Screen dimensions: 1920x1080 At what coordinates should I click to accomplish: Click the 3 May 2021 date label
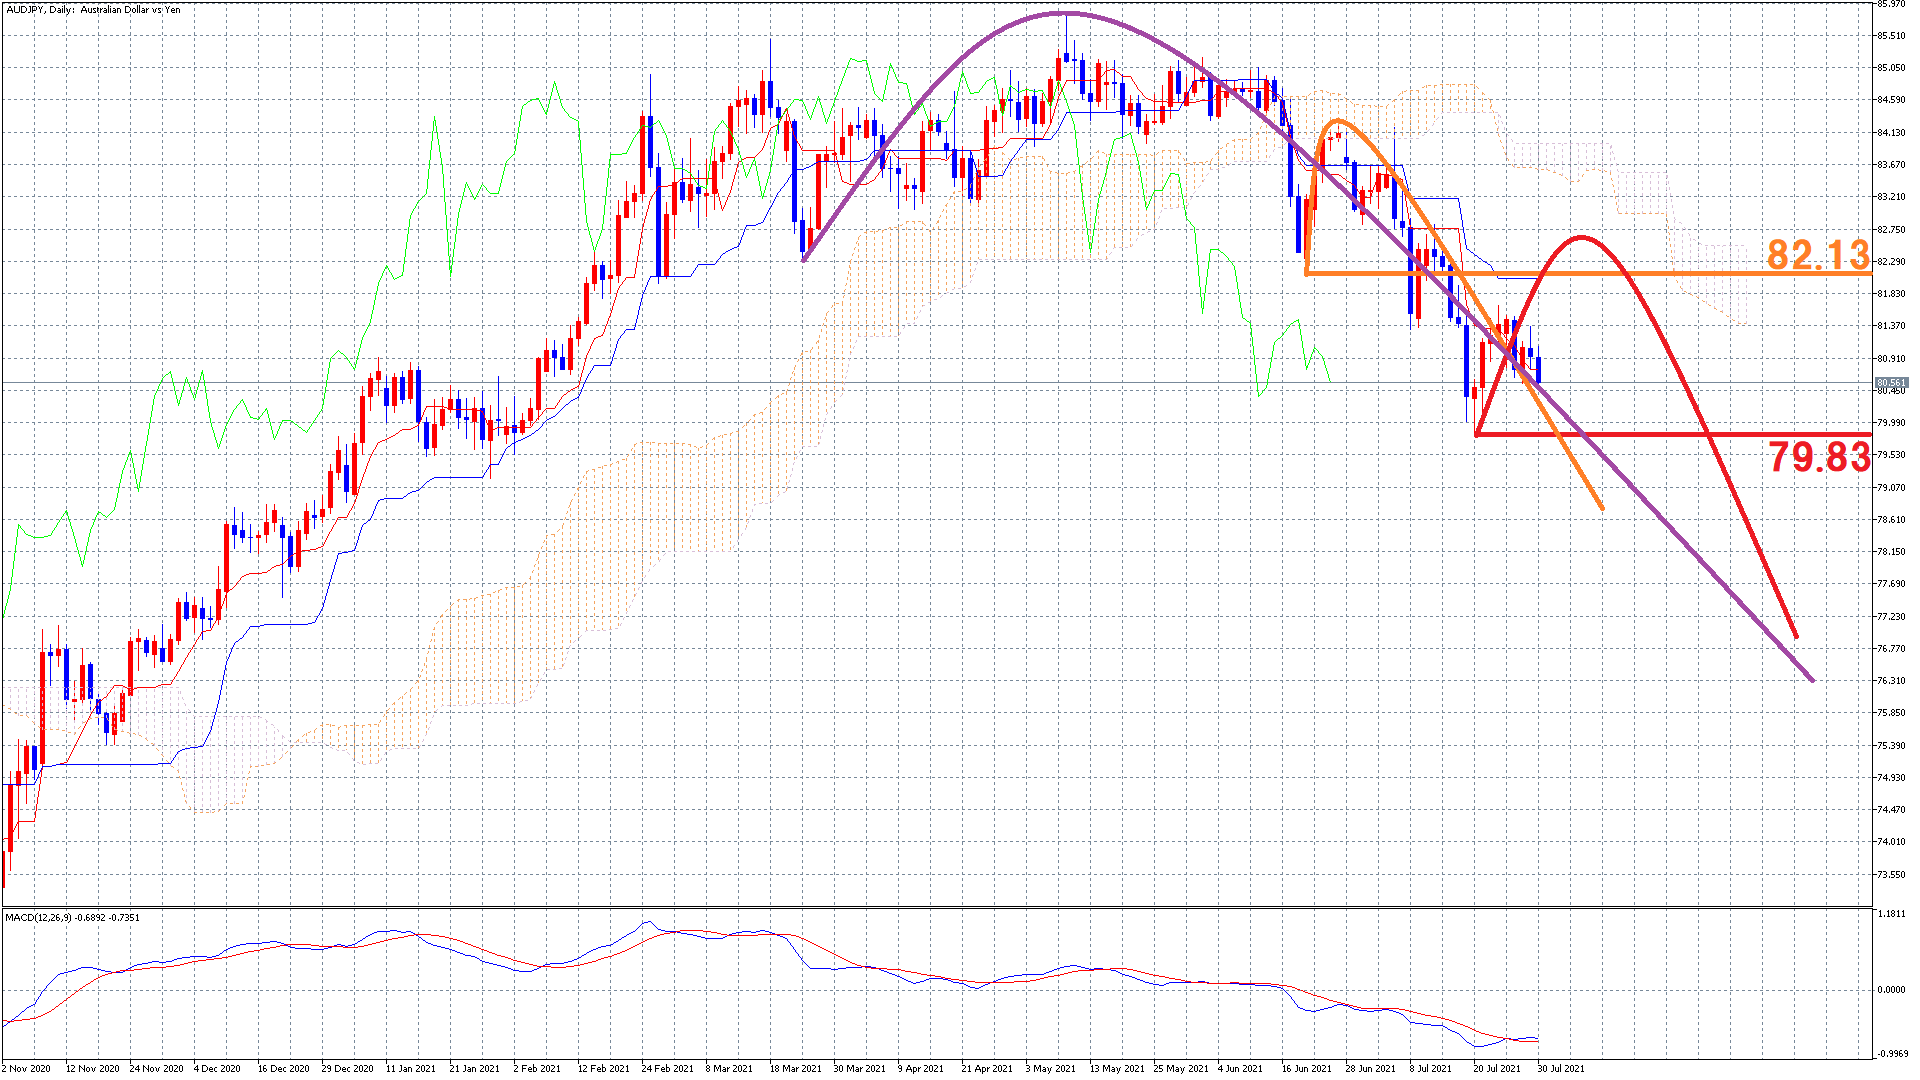1050,1068
